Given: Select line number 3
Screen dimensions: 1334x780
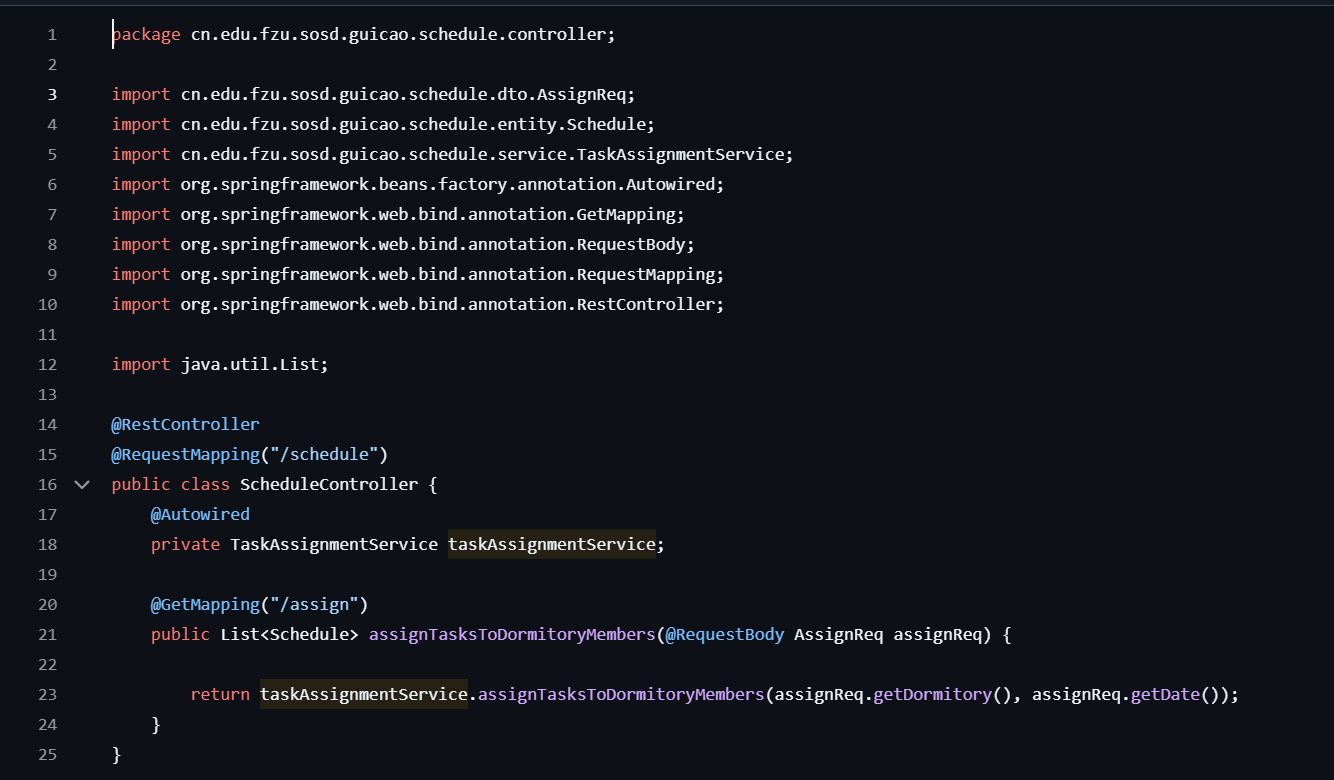Looking at the screenshot, I should click(52, 94).
